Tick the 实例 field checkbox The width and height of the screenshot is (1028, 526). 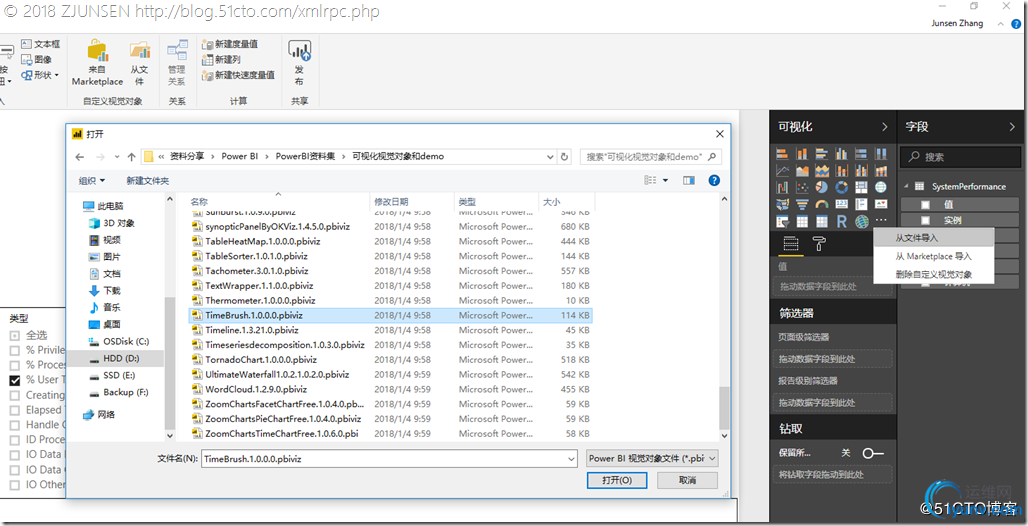(x=926, y=220)
